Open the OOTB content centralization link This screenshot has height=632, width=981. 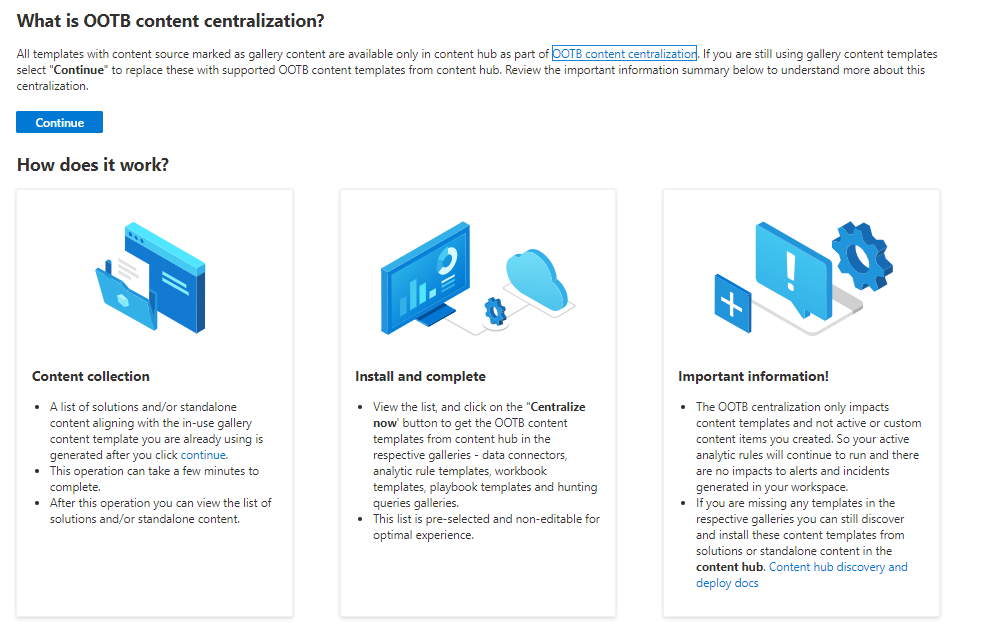click(624, 54)
